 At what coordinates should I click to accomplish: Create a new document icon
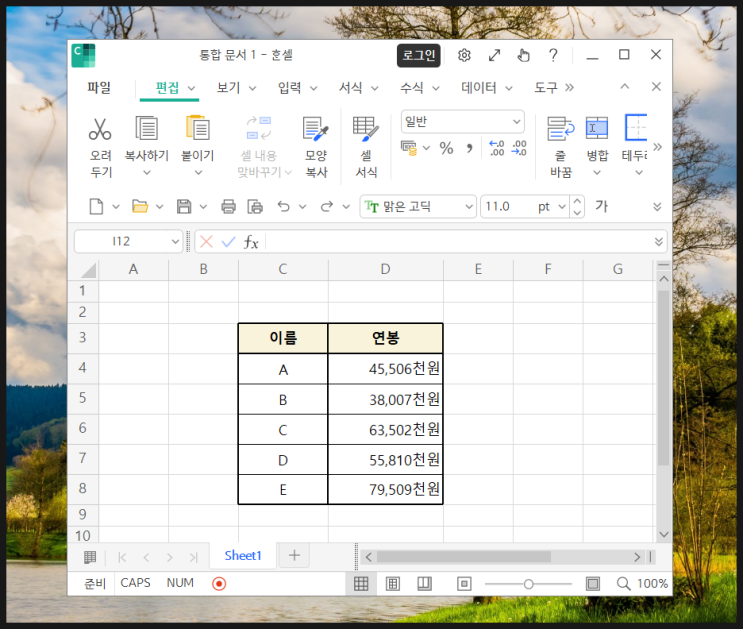(96, 207)
